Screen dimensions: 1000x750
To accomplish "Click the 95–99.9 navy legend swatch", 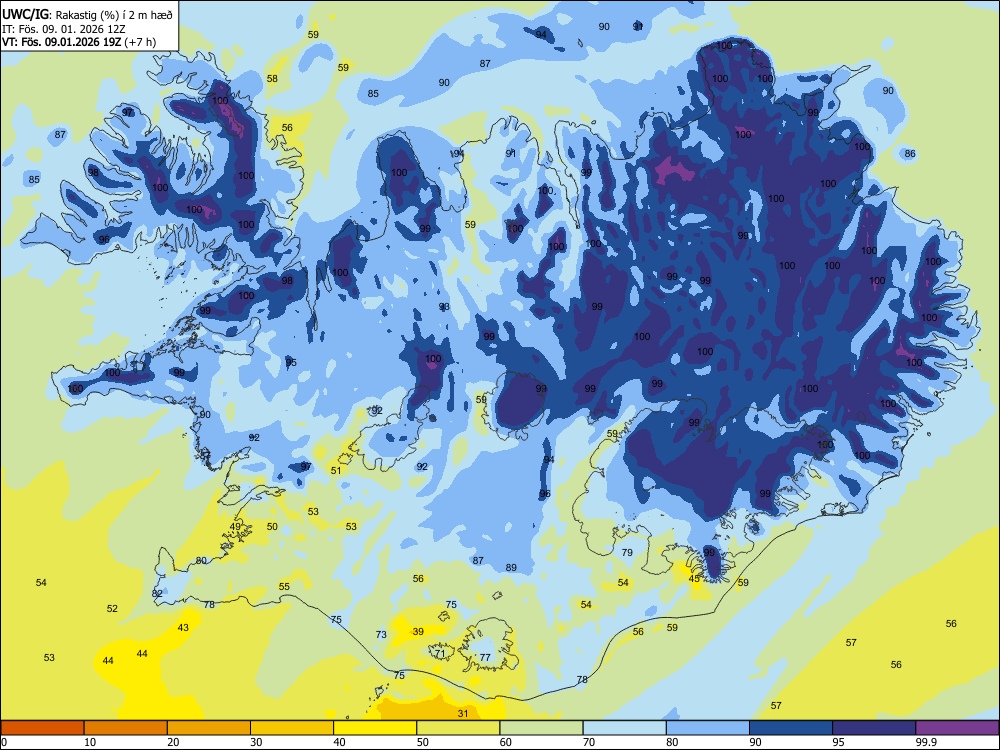I will (874, 728).
